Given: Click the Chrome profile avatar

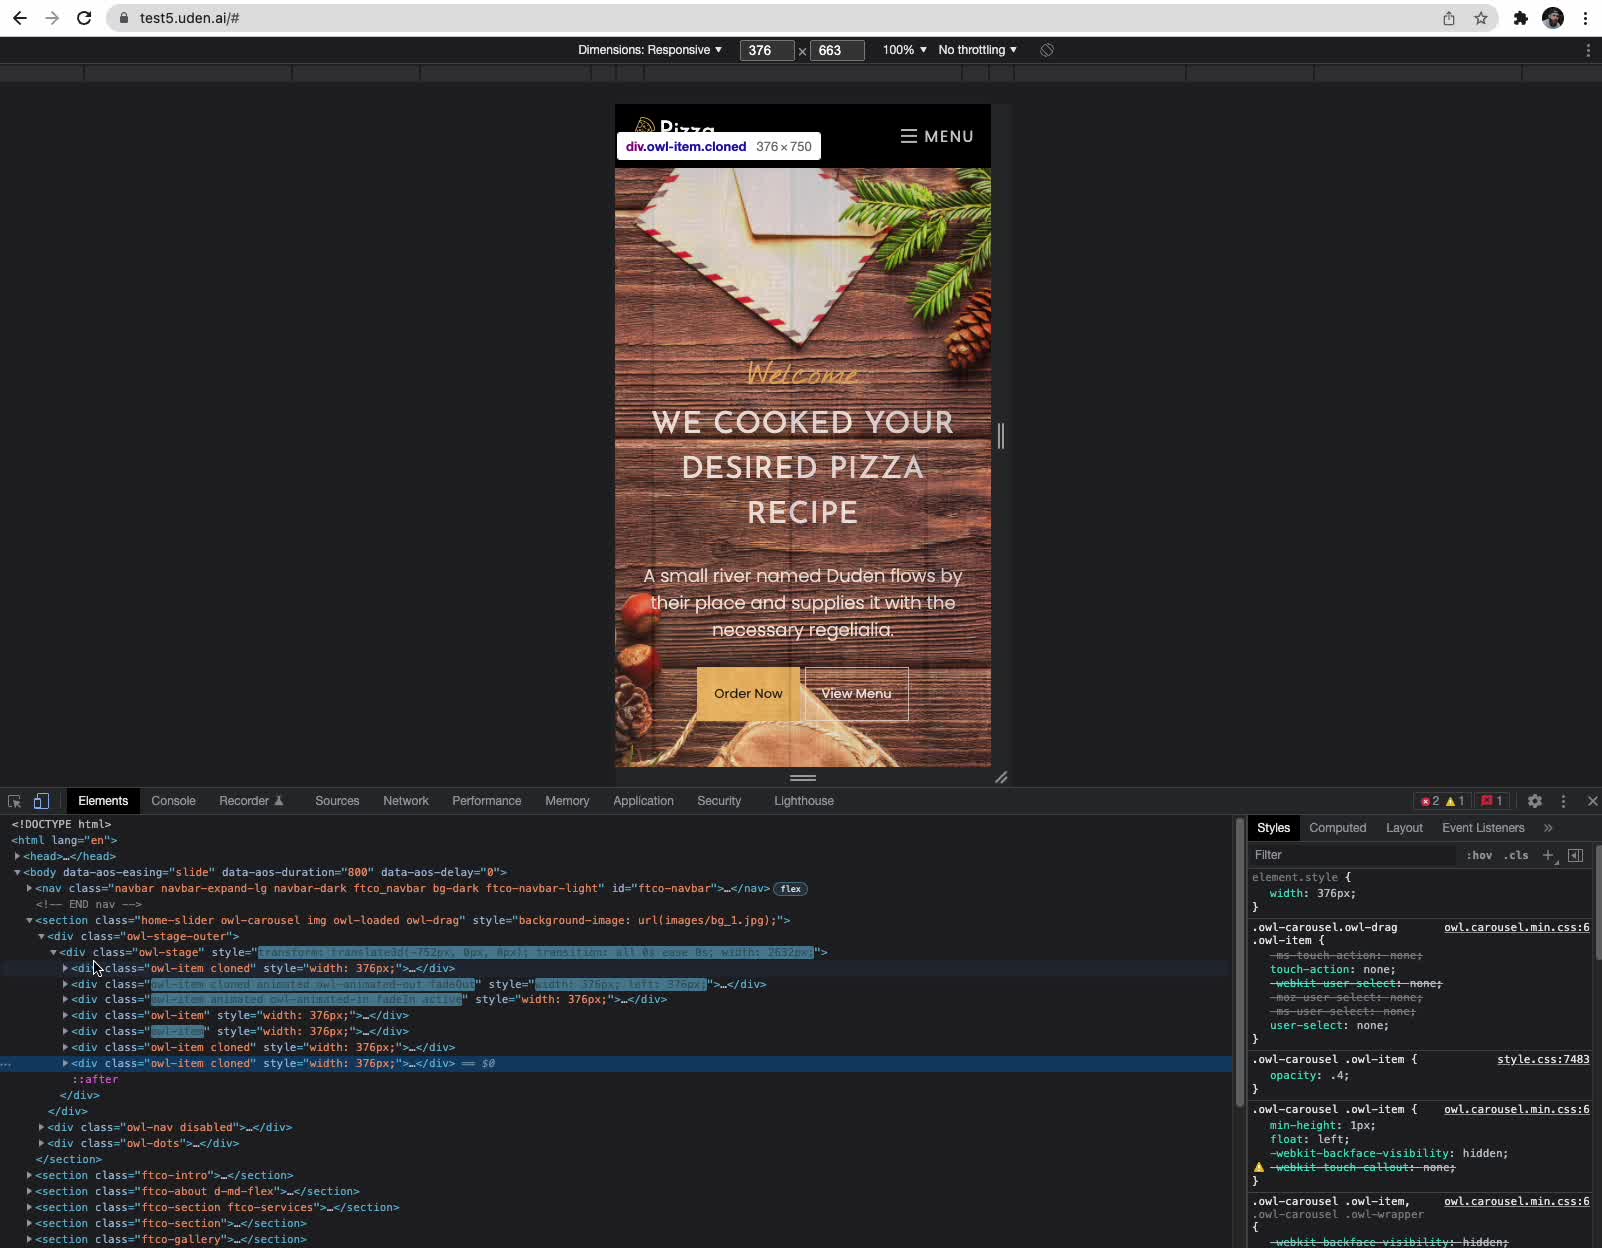Looking at the screenshot, I should pyautogui.click(x=1554, y=18).
